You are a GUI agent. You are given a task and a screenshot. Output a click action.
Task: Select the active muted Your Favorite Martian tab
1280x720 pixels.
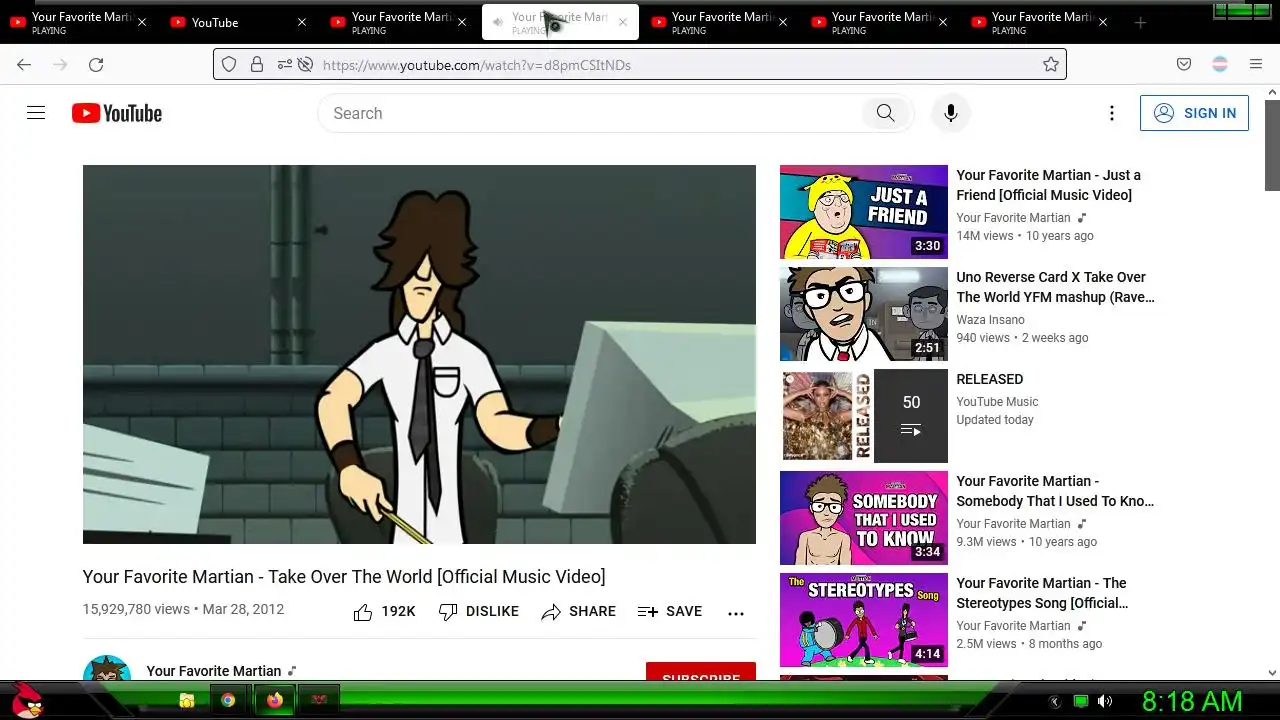point(560,22)
